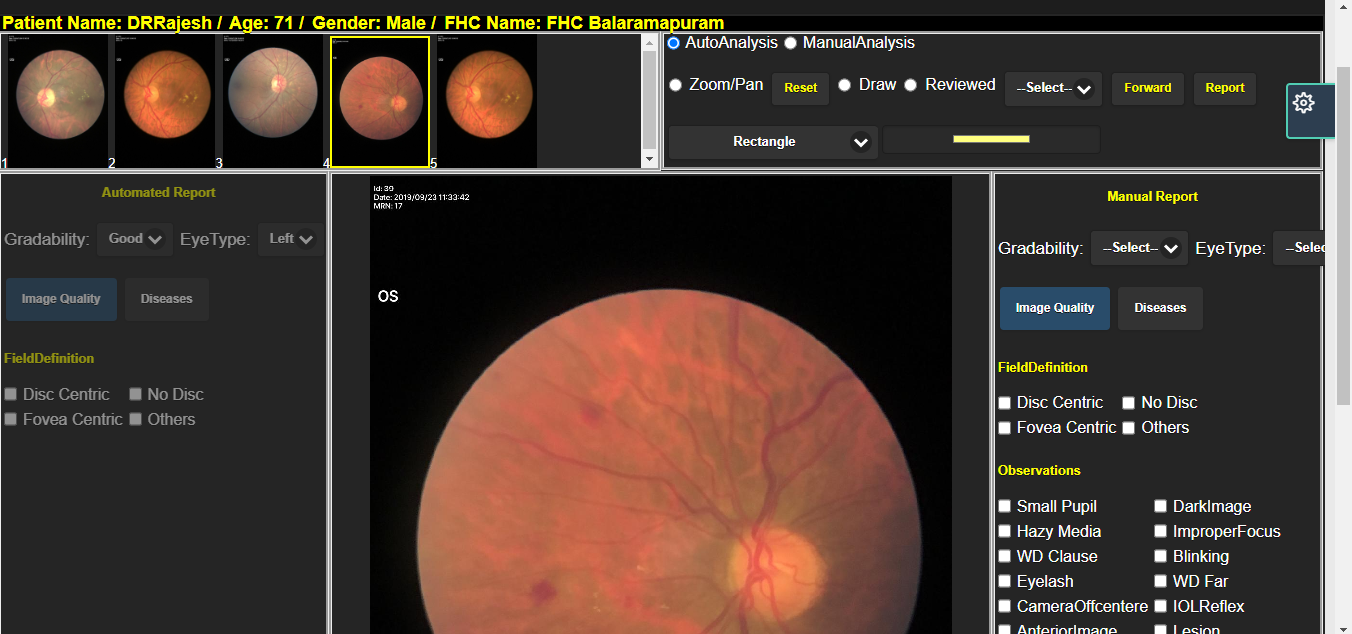This screenshot has width=1352, height=634.
Task: Check the Small Pupil observation
Action: pos(1005,507)
